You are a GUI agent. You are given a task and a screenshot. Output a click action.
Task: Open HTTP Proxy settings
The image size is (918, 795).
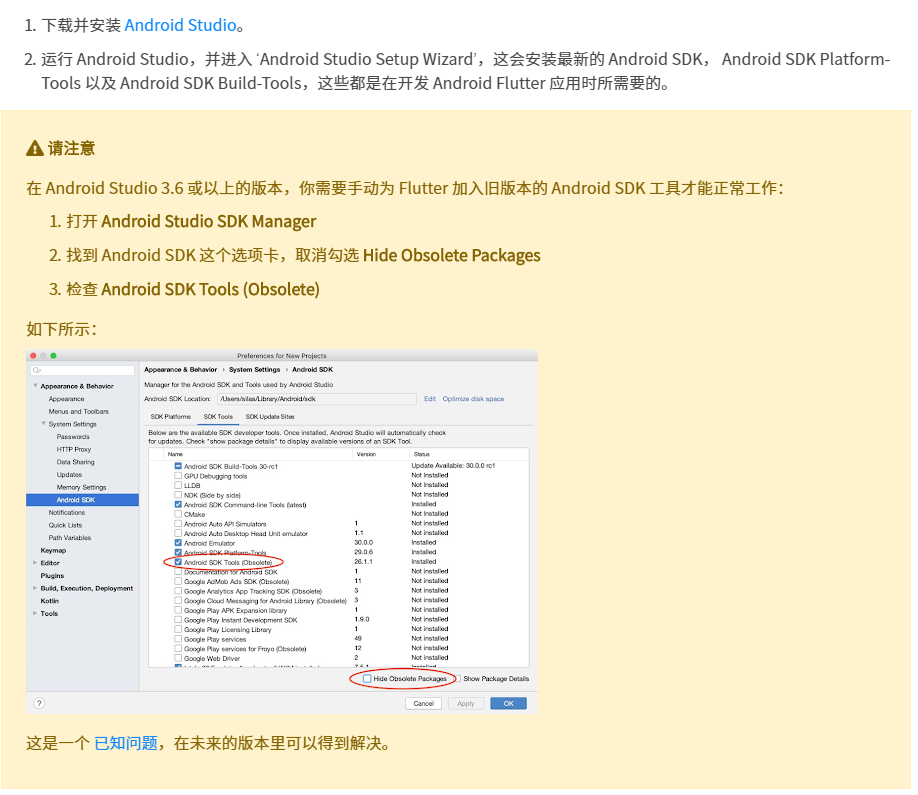pos(74,450)
